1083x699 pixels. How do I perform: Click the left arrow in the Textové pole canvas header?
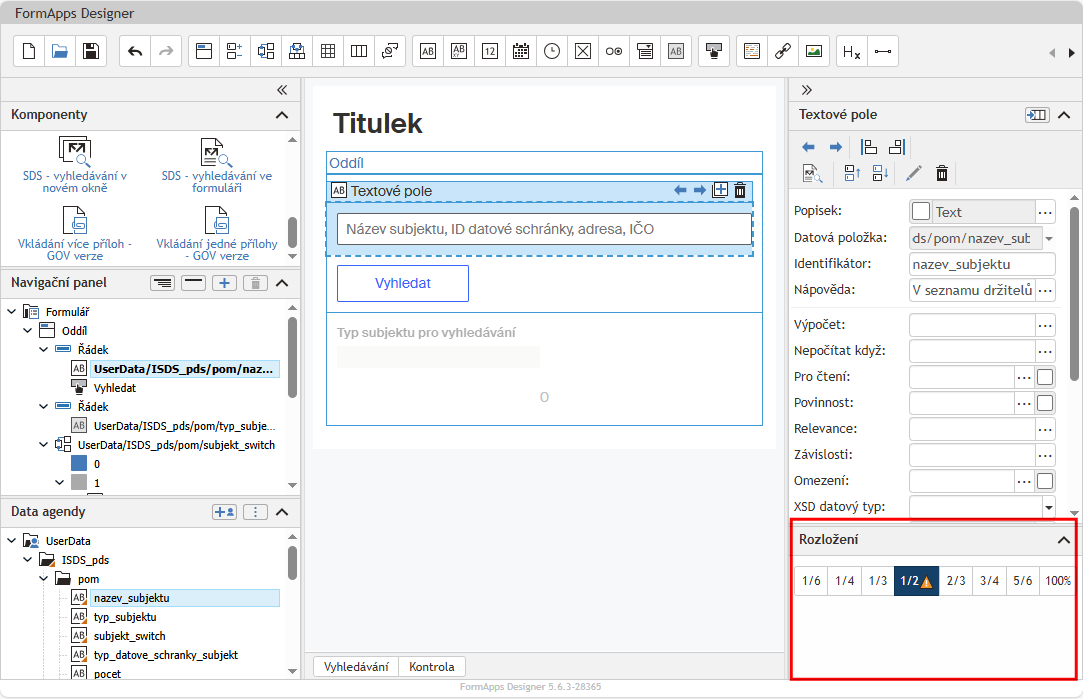[x=680, y=190]
